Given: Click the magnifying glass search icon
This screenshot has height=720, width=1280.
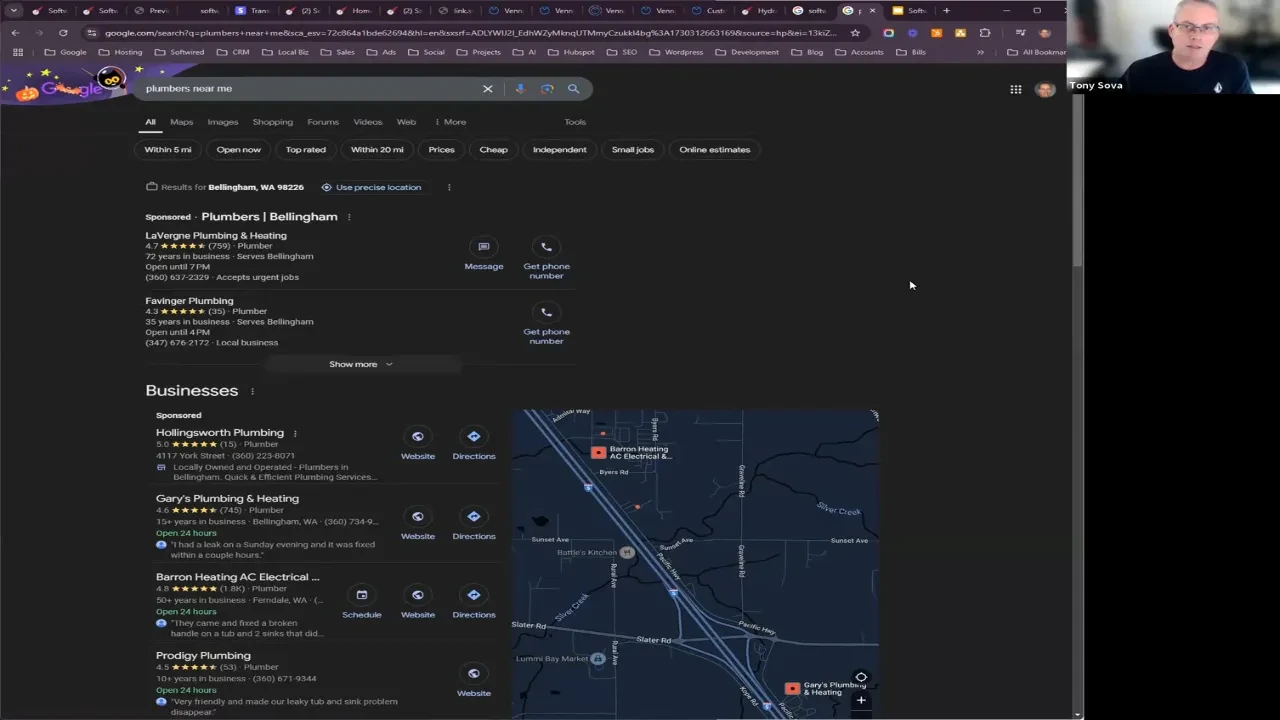Looking at the screenshot, I should coord(574,89).
